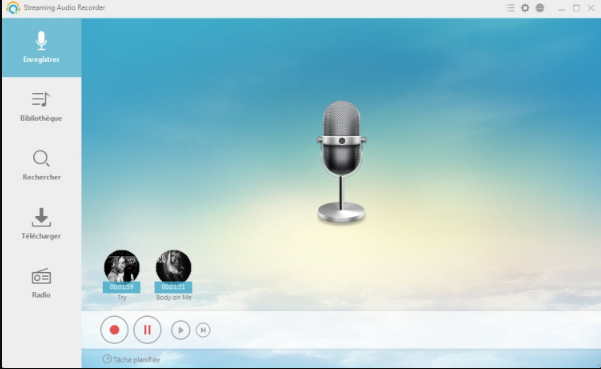Skip to the next track button
Viewport: 601px width, 369px height.
203,330
